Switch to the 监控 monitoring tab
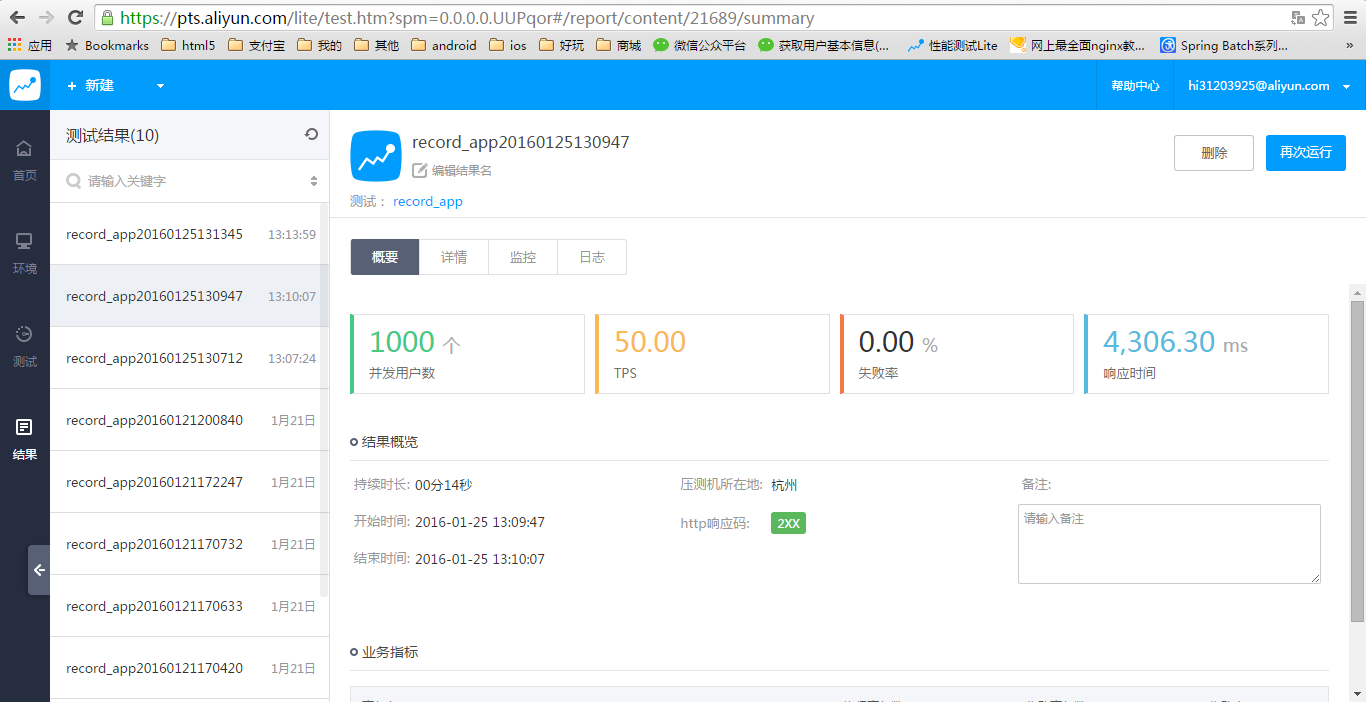 [523, 257]
